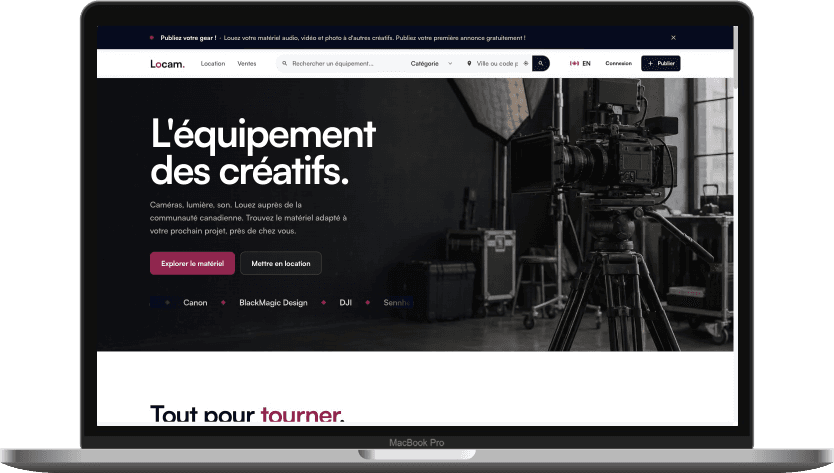Viewport: 834px width, 473px height.
Task: Focus the Rechercher un équipement field
Action: tap(340, 63)
